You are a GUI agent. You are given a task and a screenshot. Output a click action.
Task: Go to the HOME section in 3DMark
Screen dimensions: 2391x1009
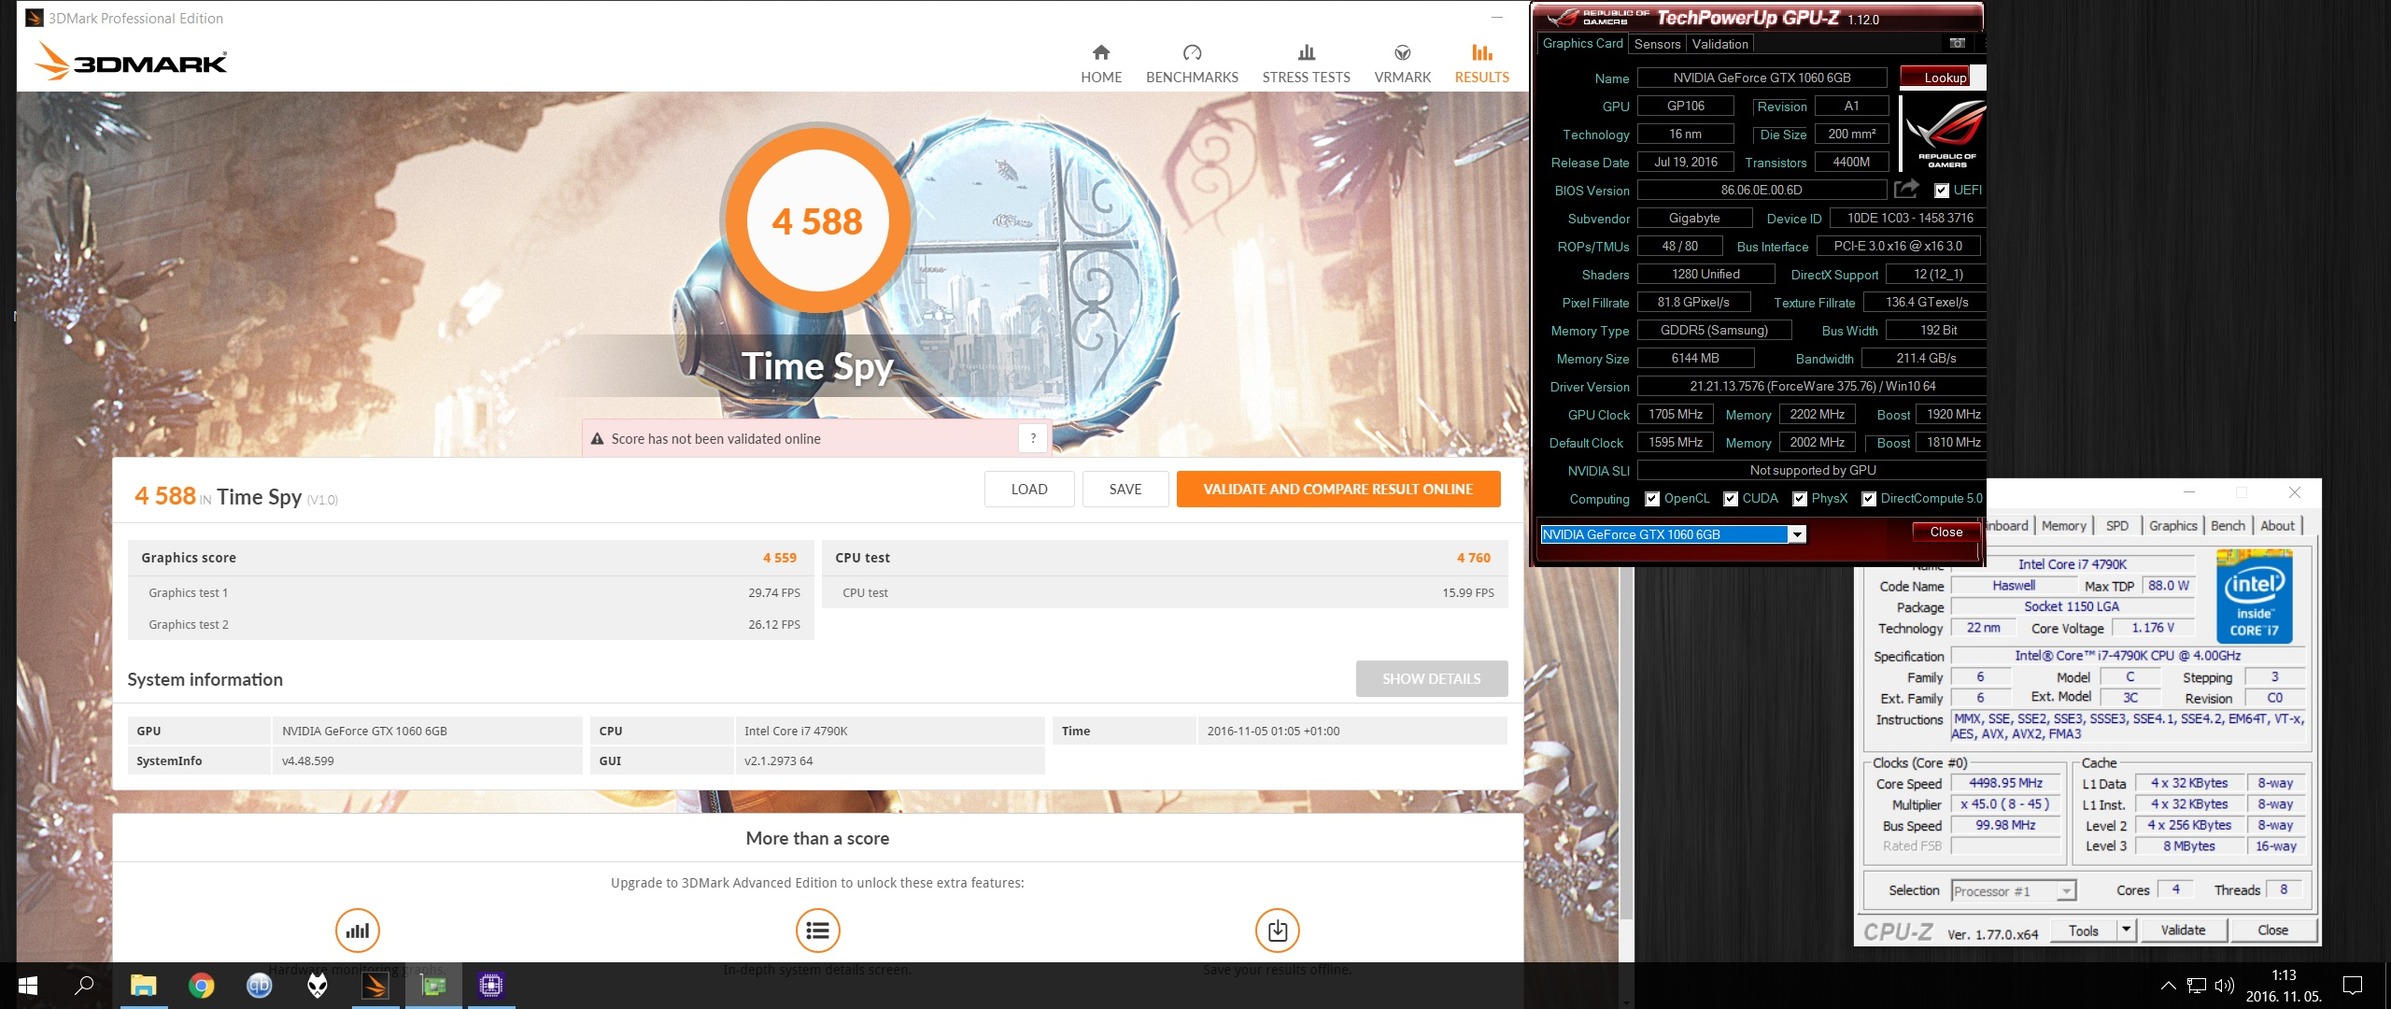click(x=1101, y=63)
